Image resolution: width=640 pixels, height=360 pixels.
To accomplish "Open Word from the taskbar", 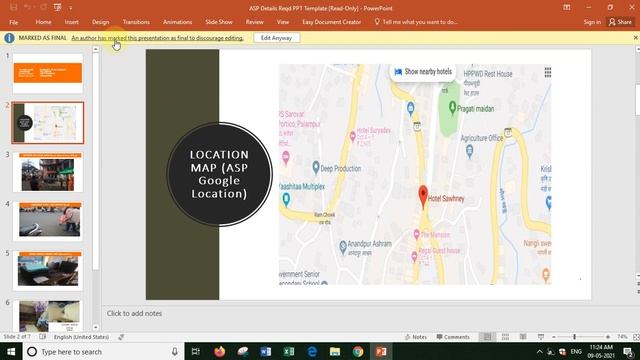I will click(266, 351).
